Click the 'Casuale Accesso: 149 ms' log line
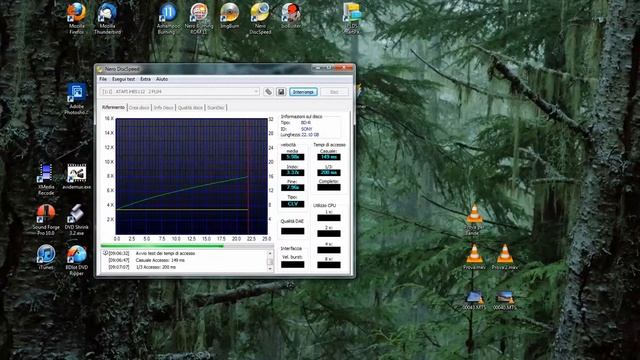This screenshot has height=360, width=640. click(x=160, y=260)
